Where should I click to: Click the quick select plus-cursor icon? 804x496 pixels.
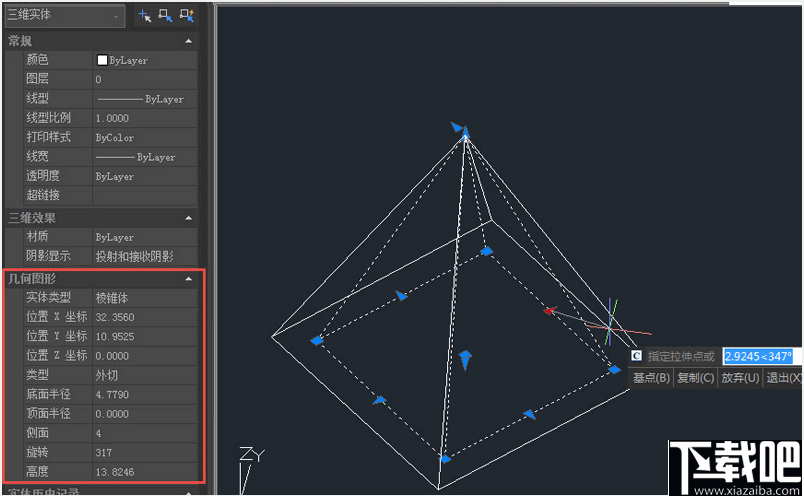point(145,16)
